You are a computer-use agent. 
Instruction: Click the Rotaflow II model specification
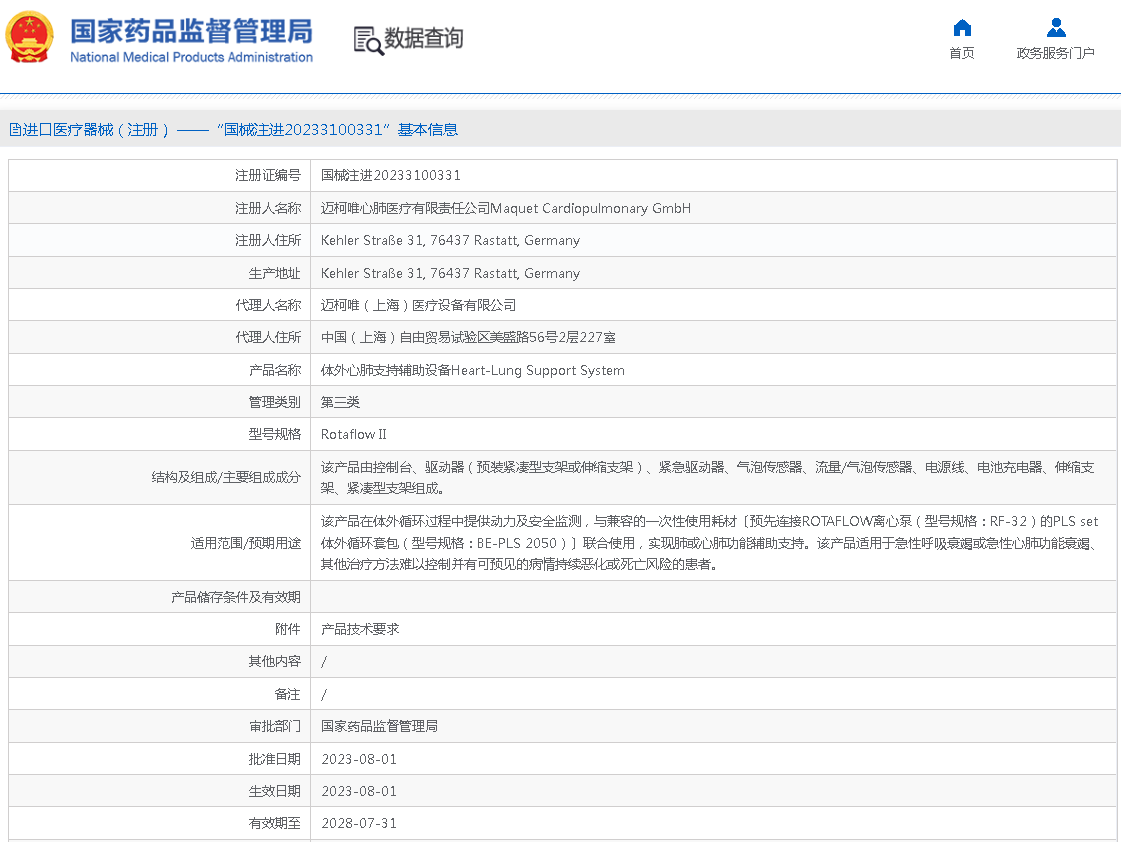coord(353,434)
